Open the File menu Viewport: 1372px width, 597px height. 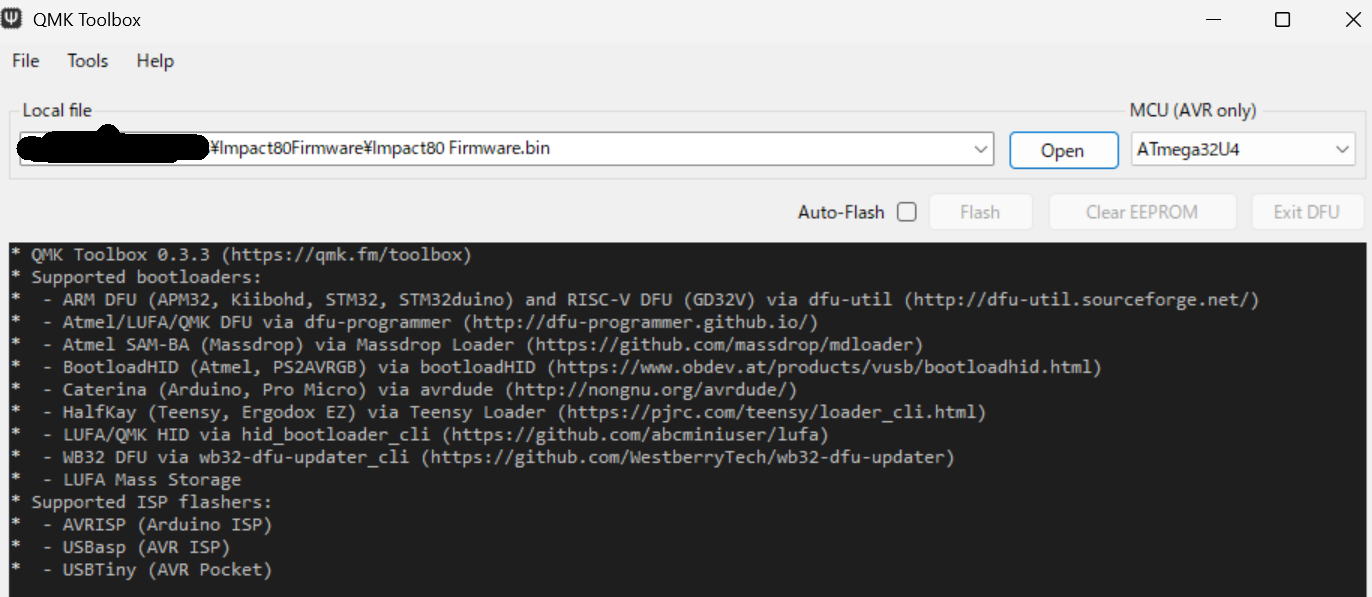26,61
